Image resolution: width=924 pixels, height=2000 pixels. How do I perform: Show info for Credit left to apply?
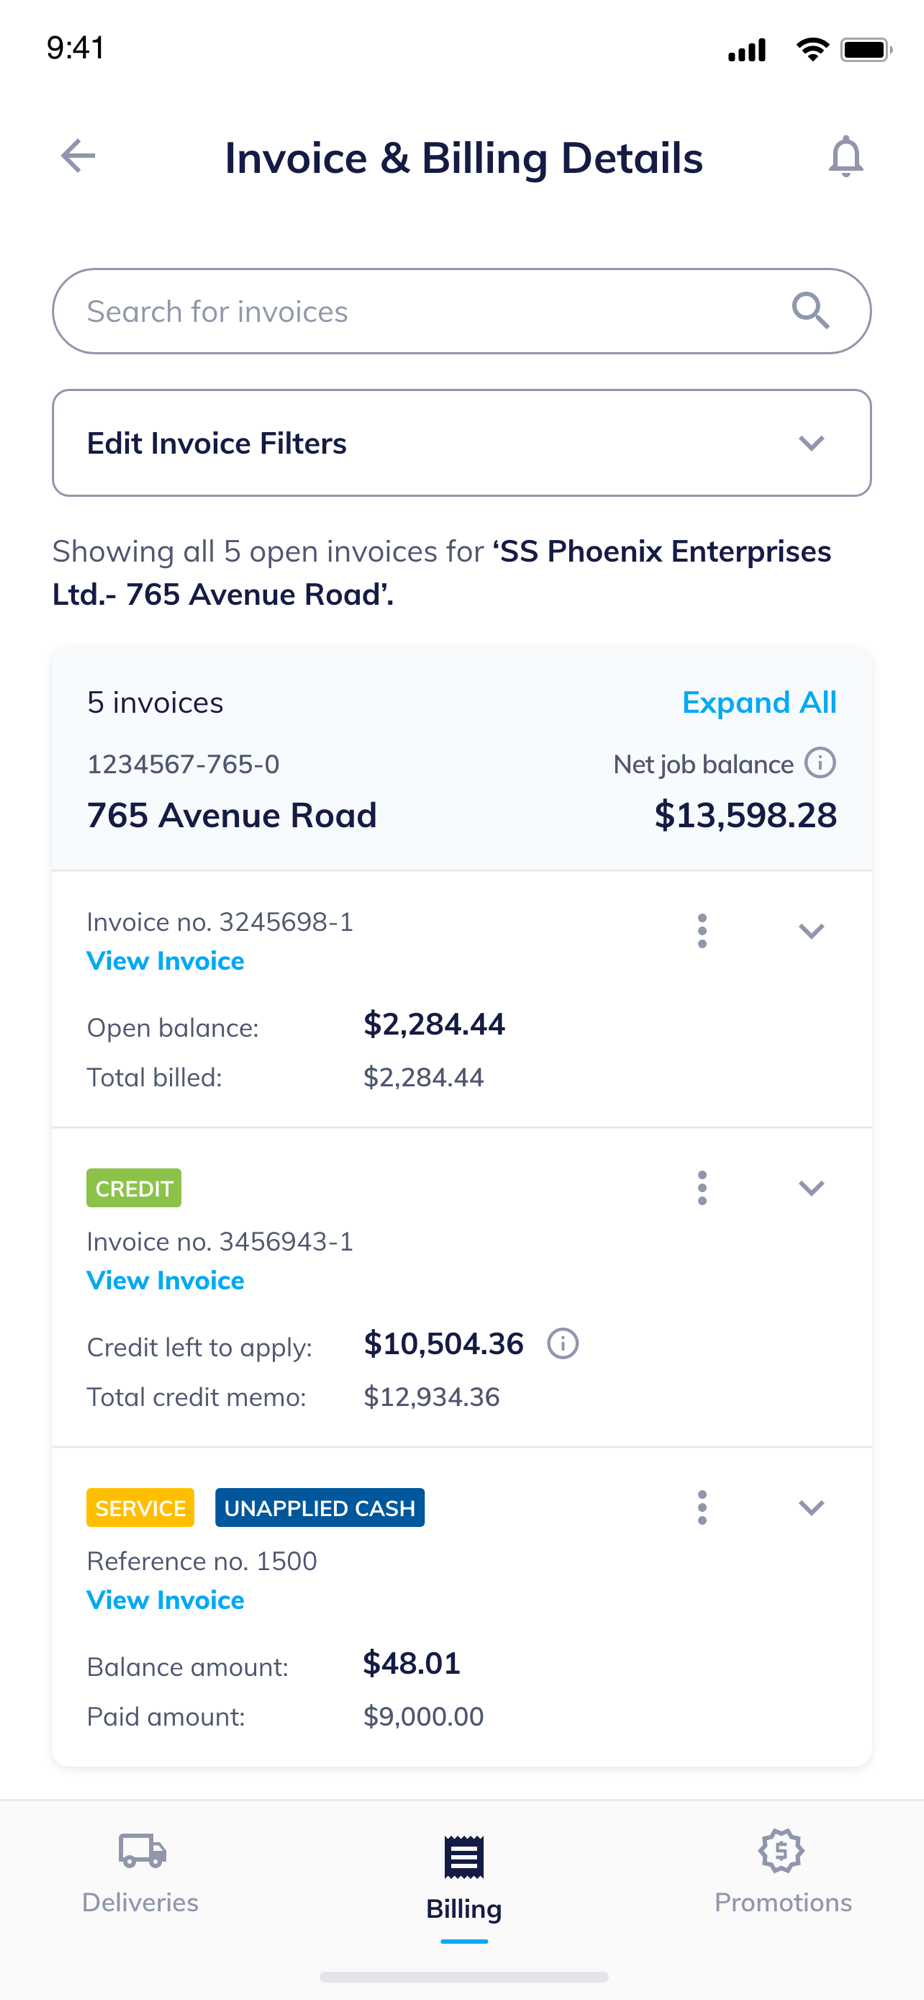pos(563,1344)
